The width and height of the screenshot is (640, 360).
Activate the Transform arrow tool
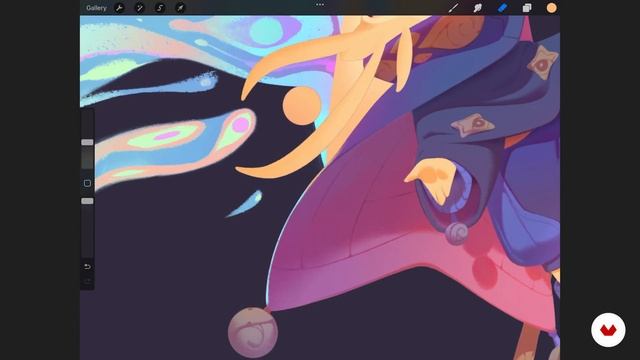click(x=180, y=8)
